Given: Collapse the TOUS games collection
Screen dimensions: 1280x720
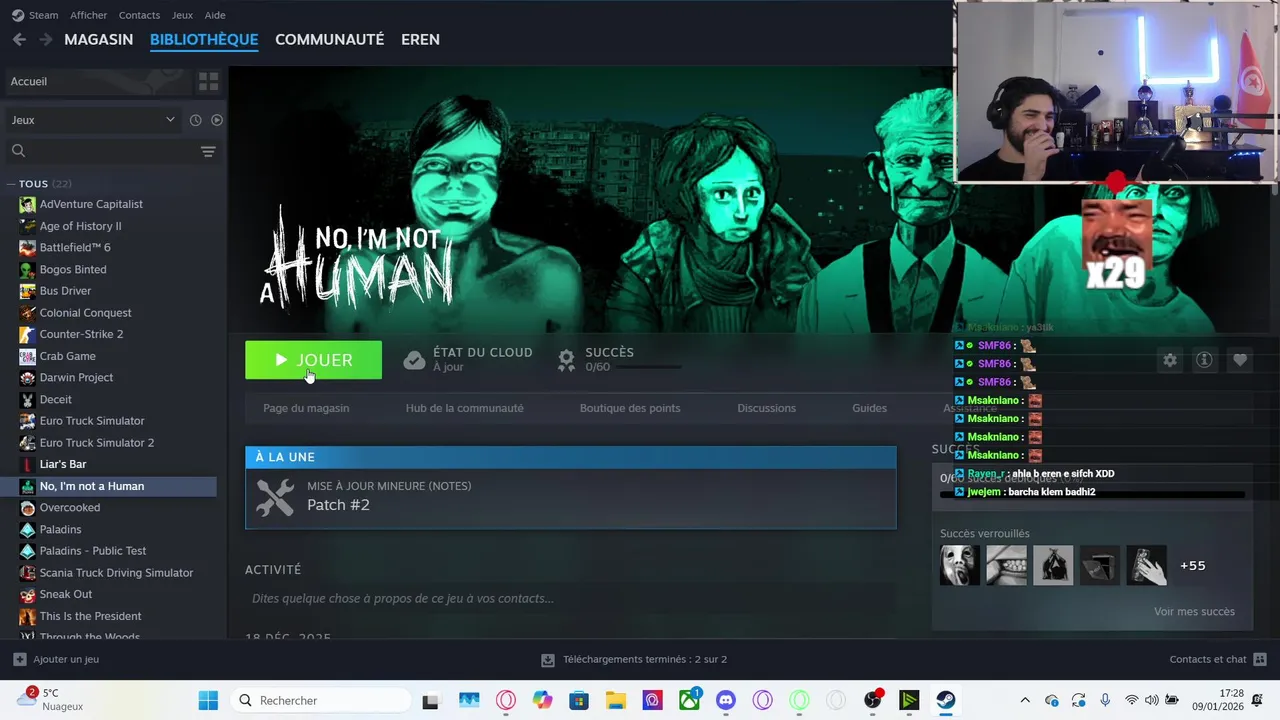Looking at the screenshot, I should (x=10, y=184).
